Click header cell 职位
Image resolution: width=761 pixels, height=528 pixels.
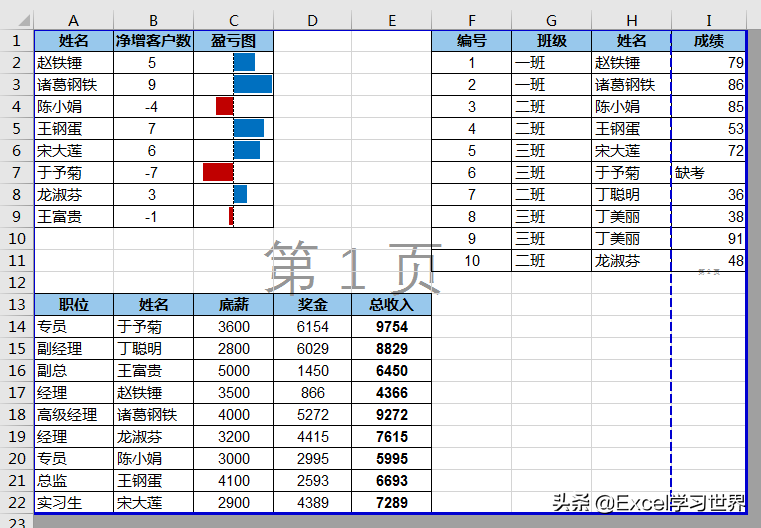[x=74, y=305]
